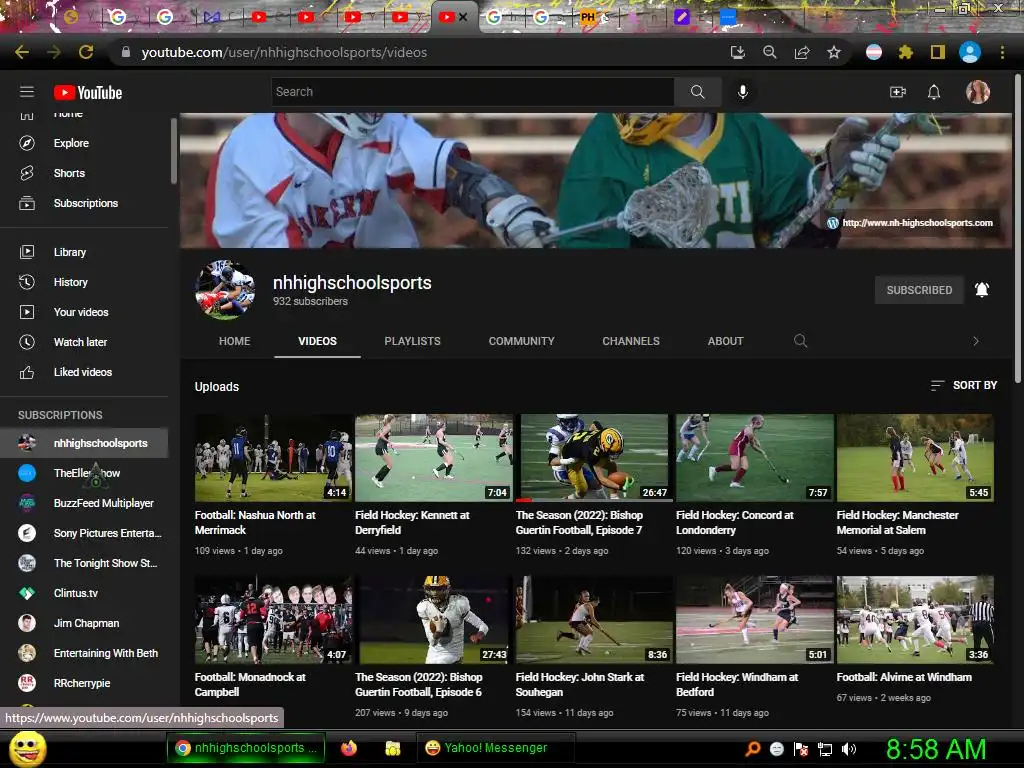This screenshot has height=768, width=1024.
Task: Open the ABOUT tab
Action: 726,341
